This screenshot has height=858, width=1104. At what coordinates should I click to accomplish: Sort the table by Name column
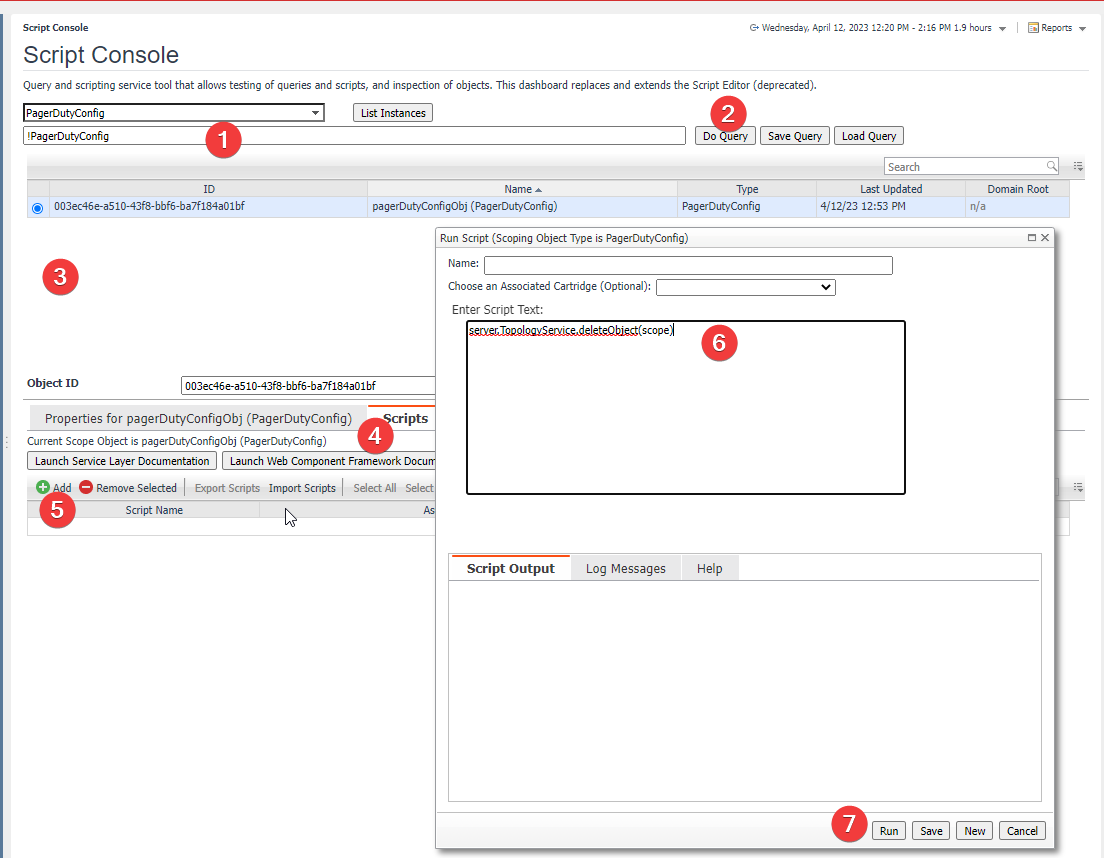pyautogui.click(x=522, y=189)
